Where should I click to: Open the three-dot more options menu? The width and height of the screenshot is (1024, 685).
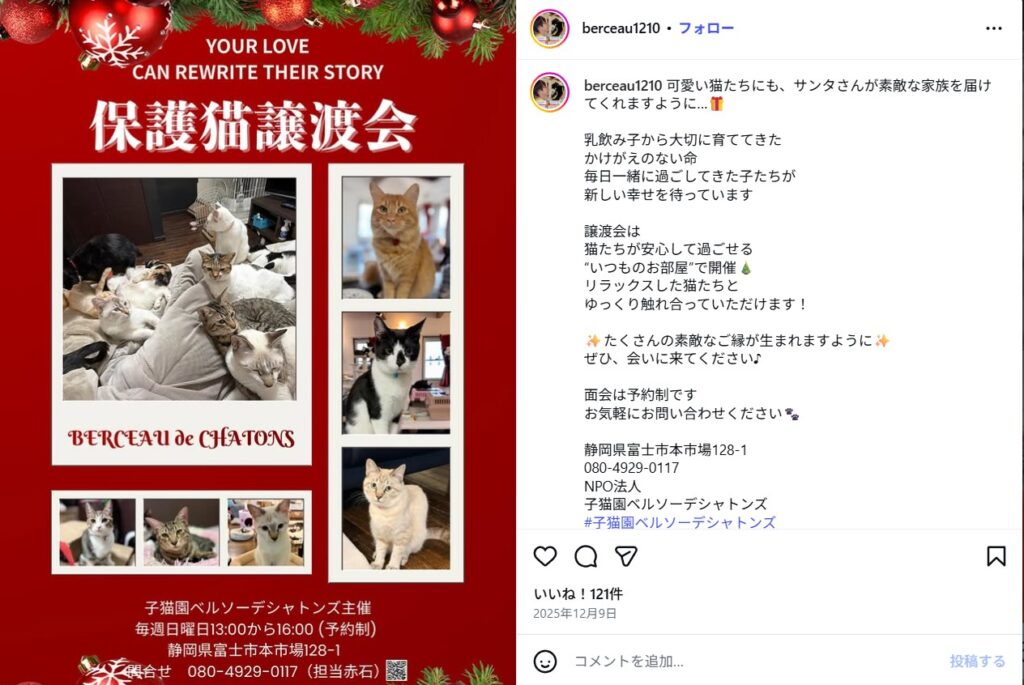(993, 29)
